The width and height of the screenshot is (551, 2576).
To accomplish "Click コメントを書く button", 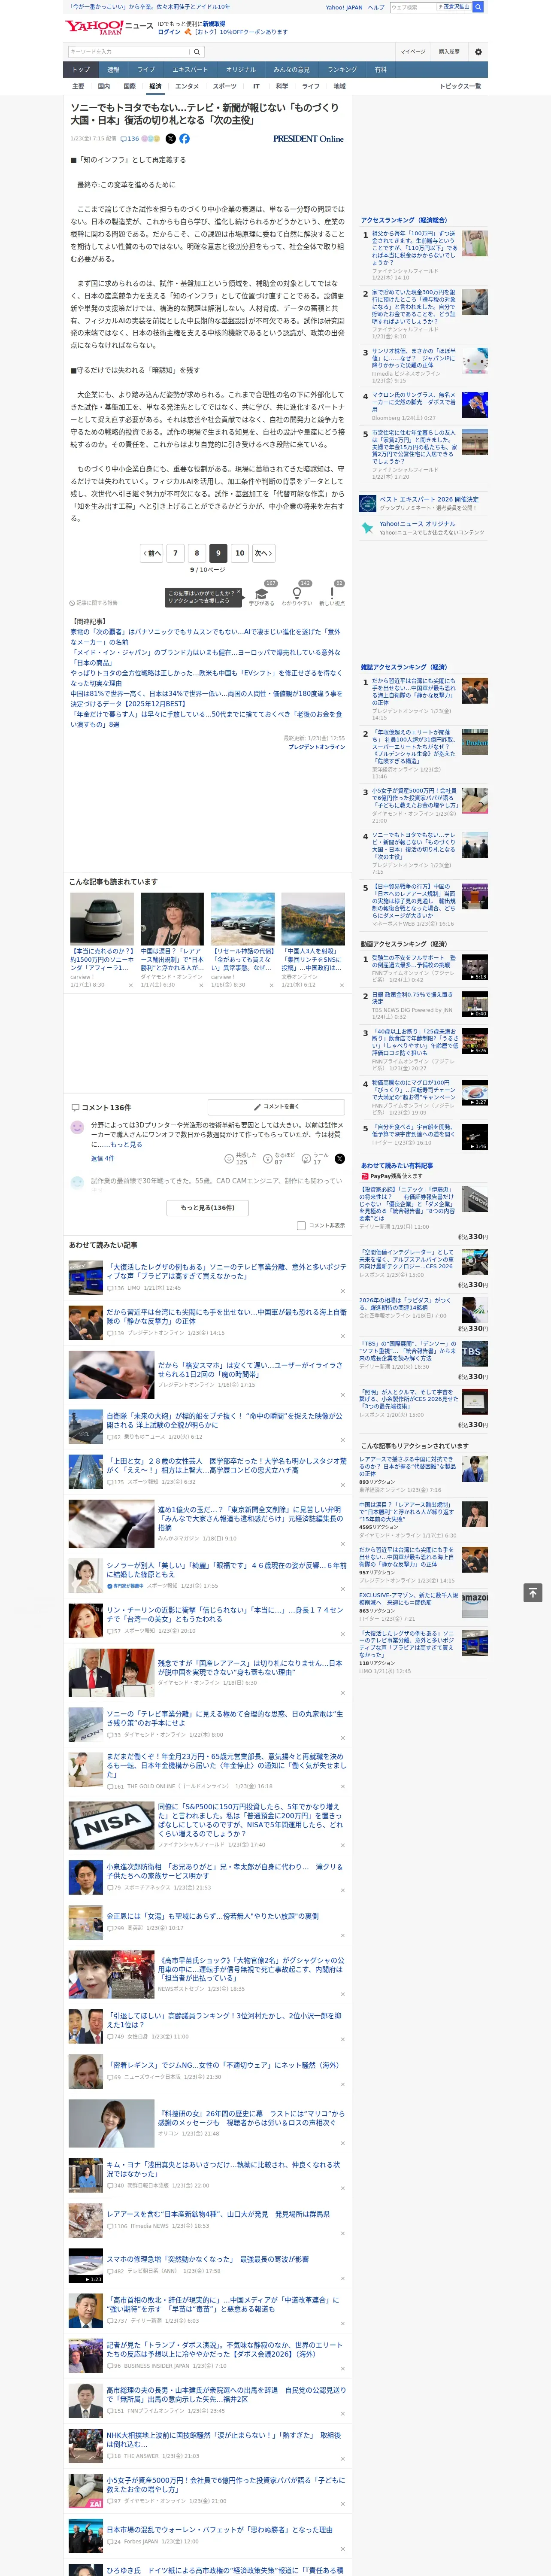I will click(276, 1107).
